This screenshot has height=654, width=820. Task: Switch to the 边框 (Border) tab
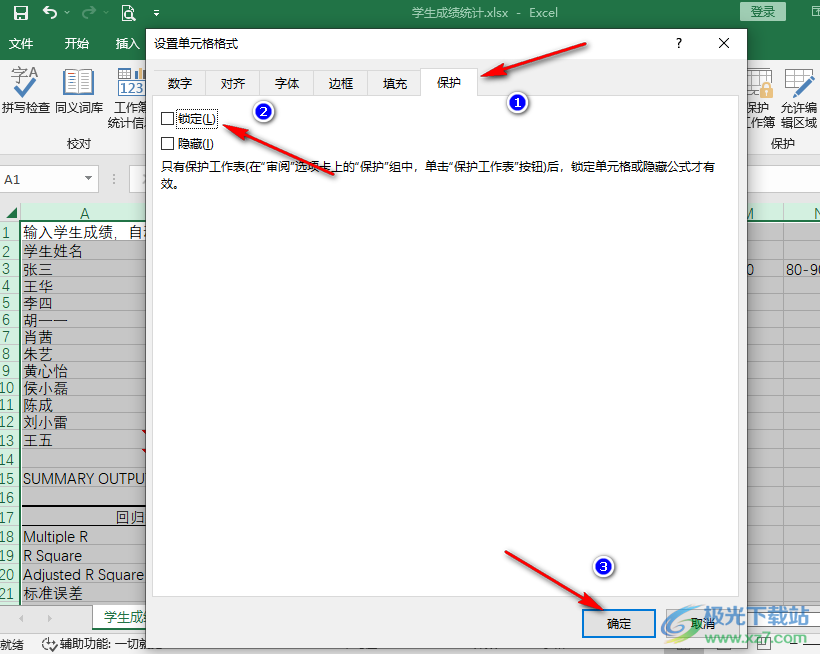coord(341,84)
